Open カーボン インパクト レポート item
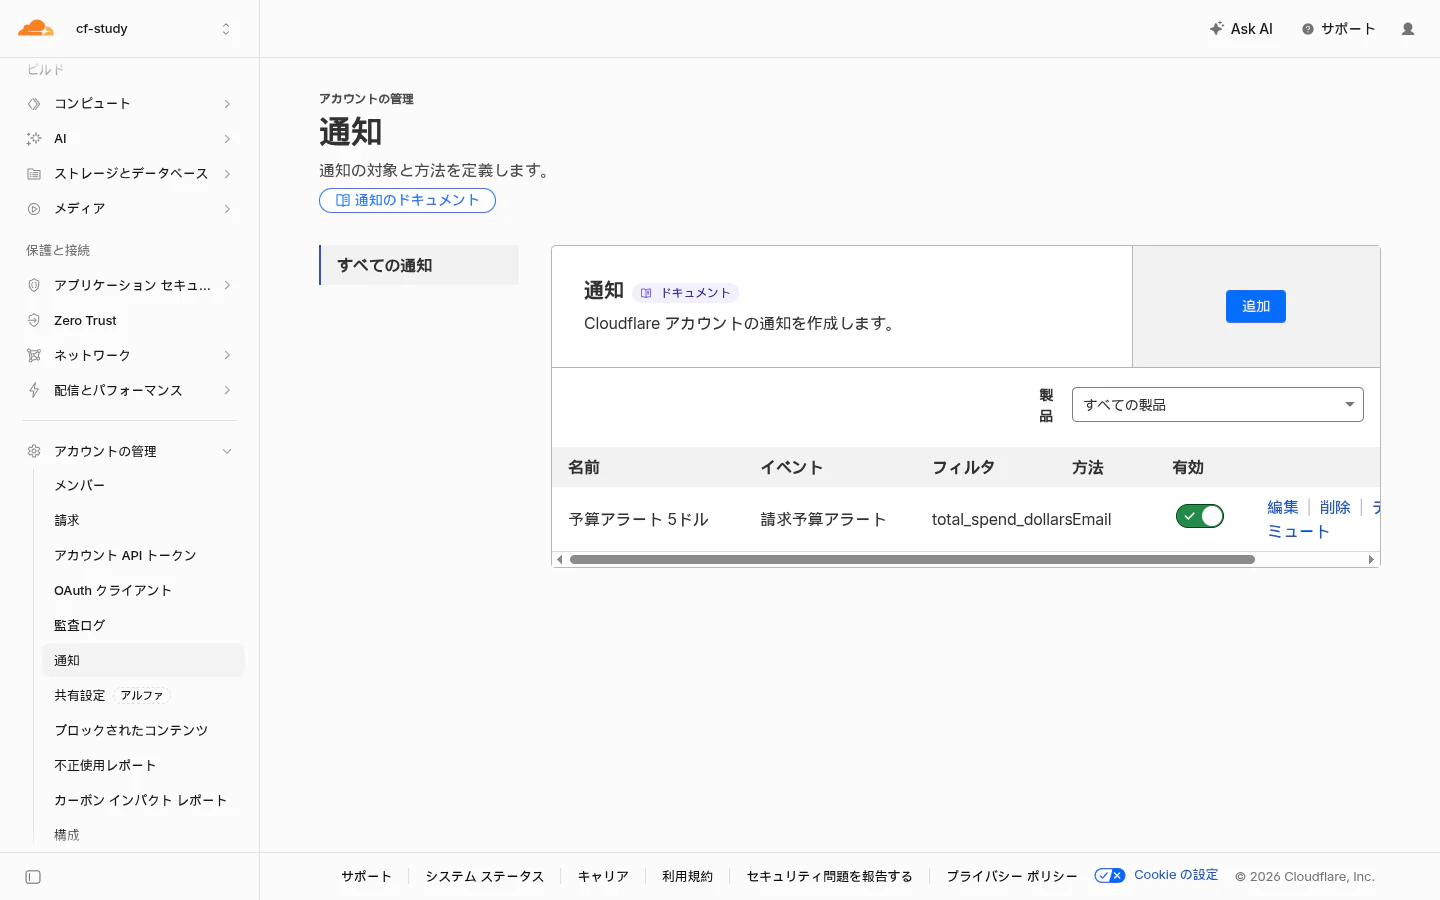 pyautogui.click(x=143, y=800)
